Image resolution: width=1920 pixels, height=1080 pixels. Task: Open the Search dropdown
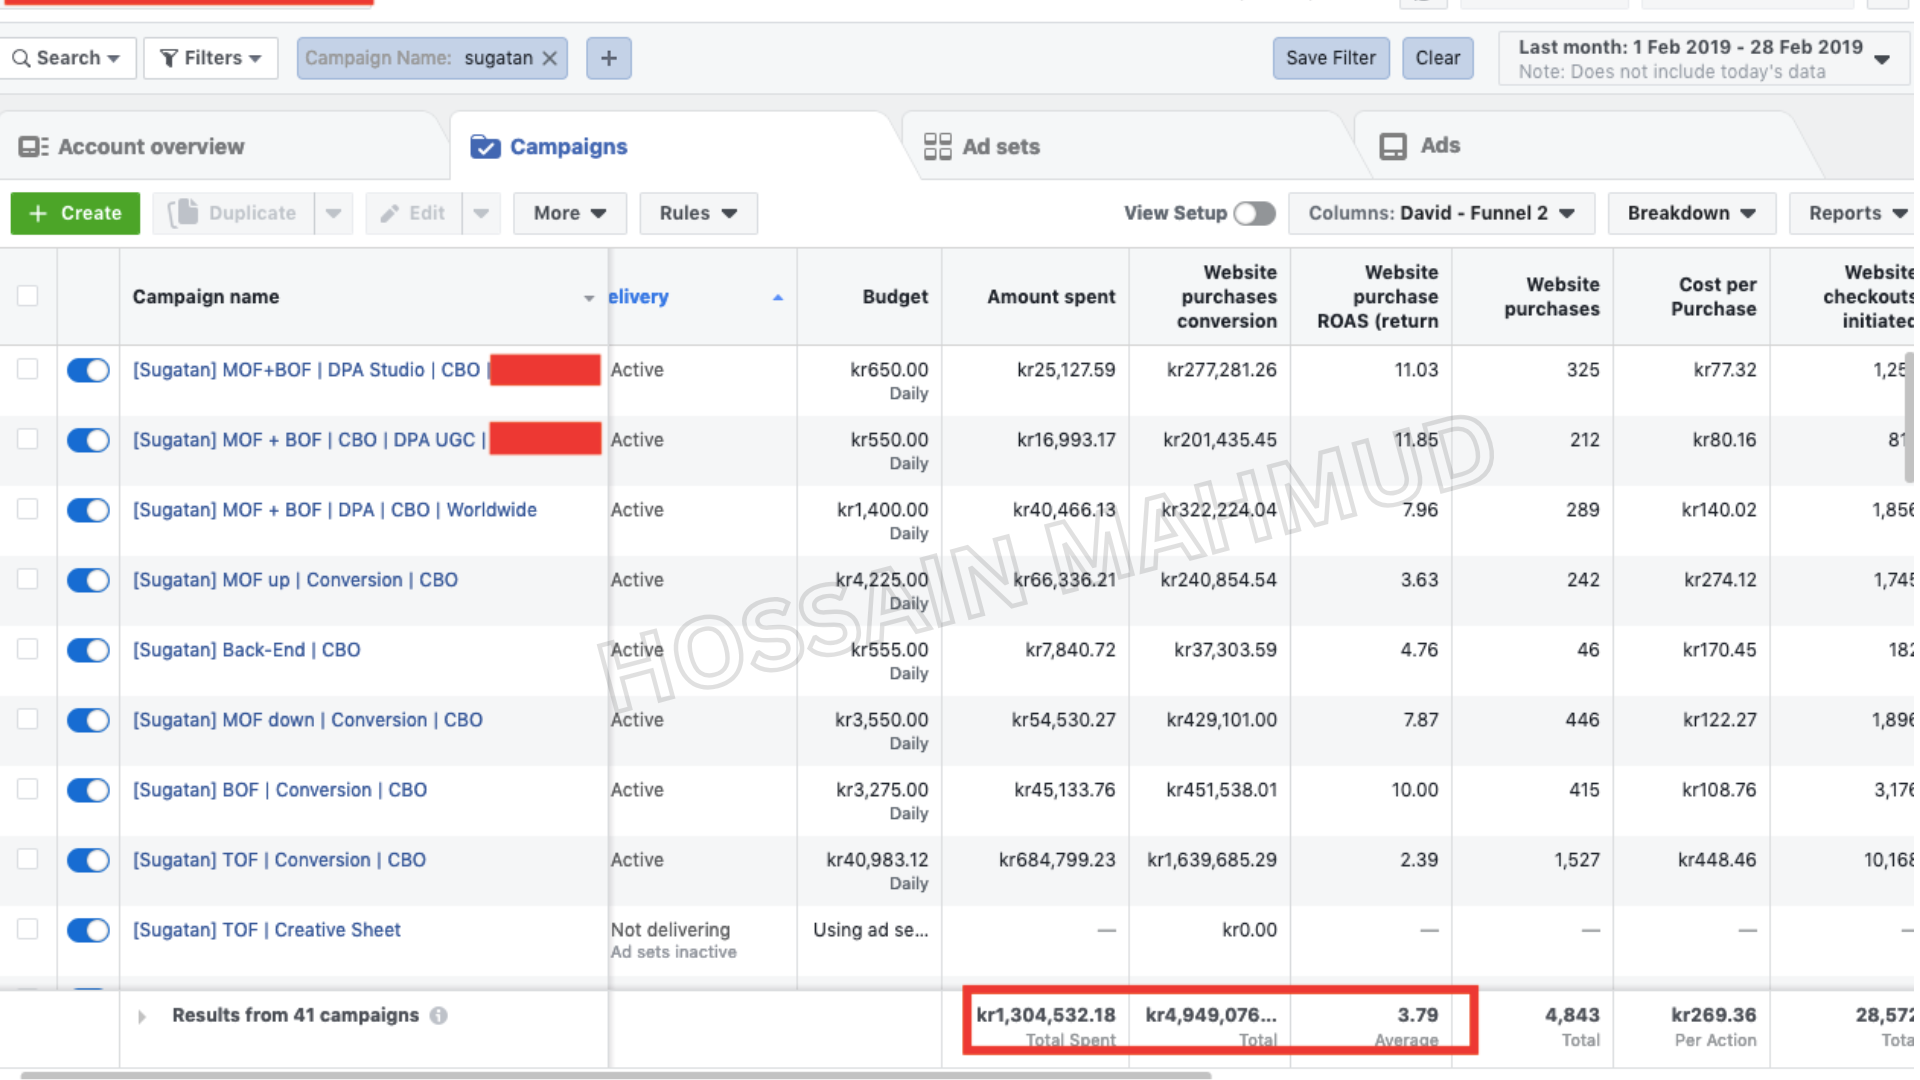click(x=67, y=58)
